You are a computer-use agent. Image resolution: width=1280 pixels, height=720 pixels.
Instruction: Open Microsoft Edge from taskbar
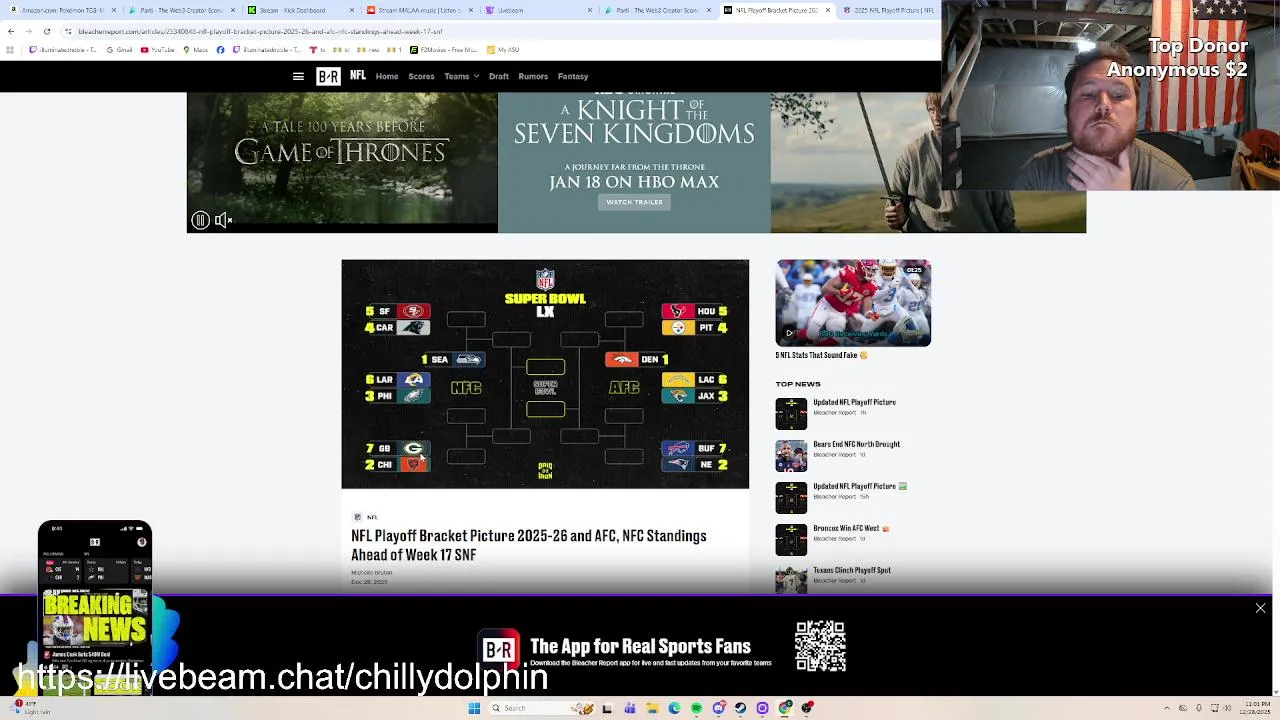coord(674,708)
